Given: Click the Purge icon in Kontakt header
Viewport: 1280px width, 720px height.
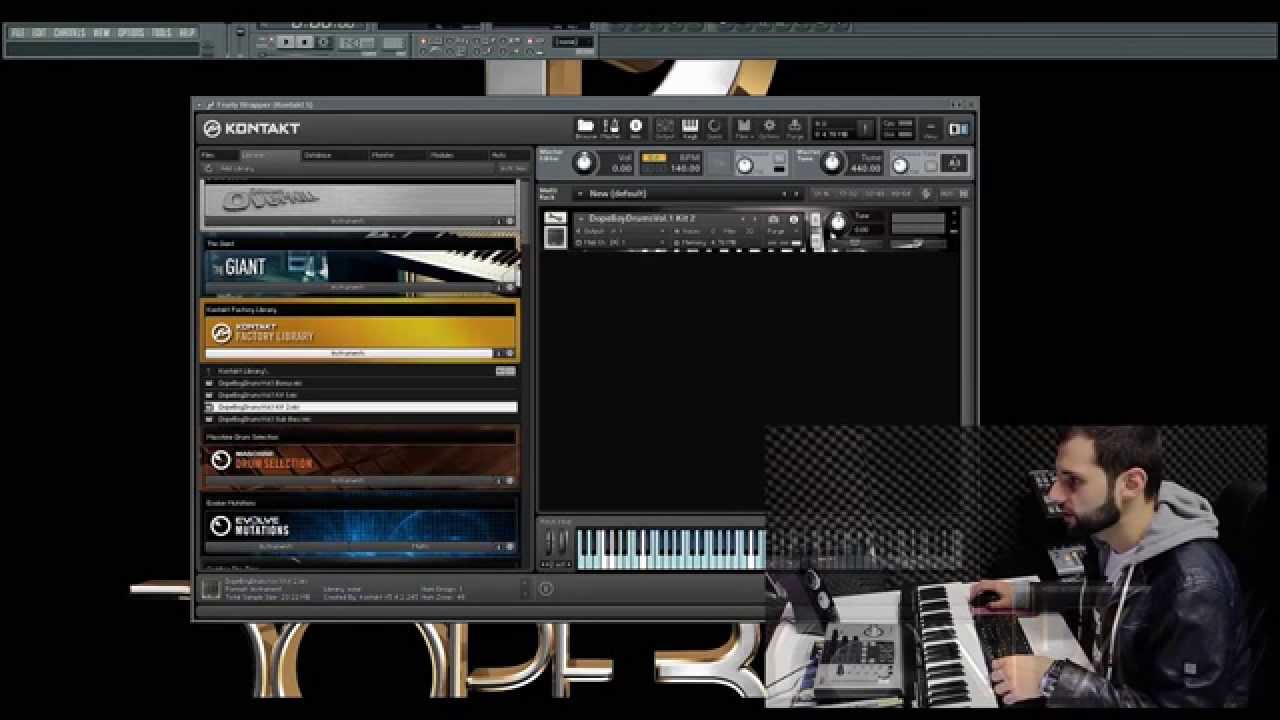Looking at the screenshot, I should click(x=795, y=127).
